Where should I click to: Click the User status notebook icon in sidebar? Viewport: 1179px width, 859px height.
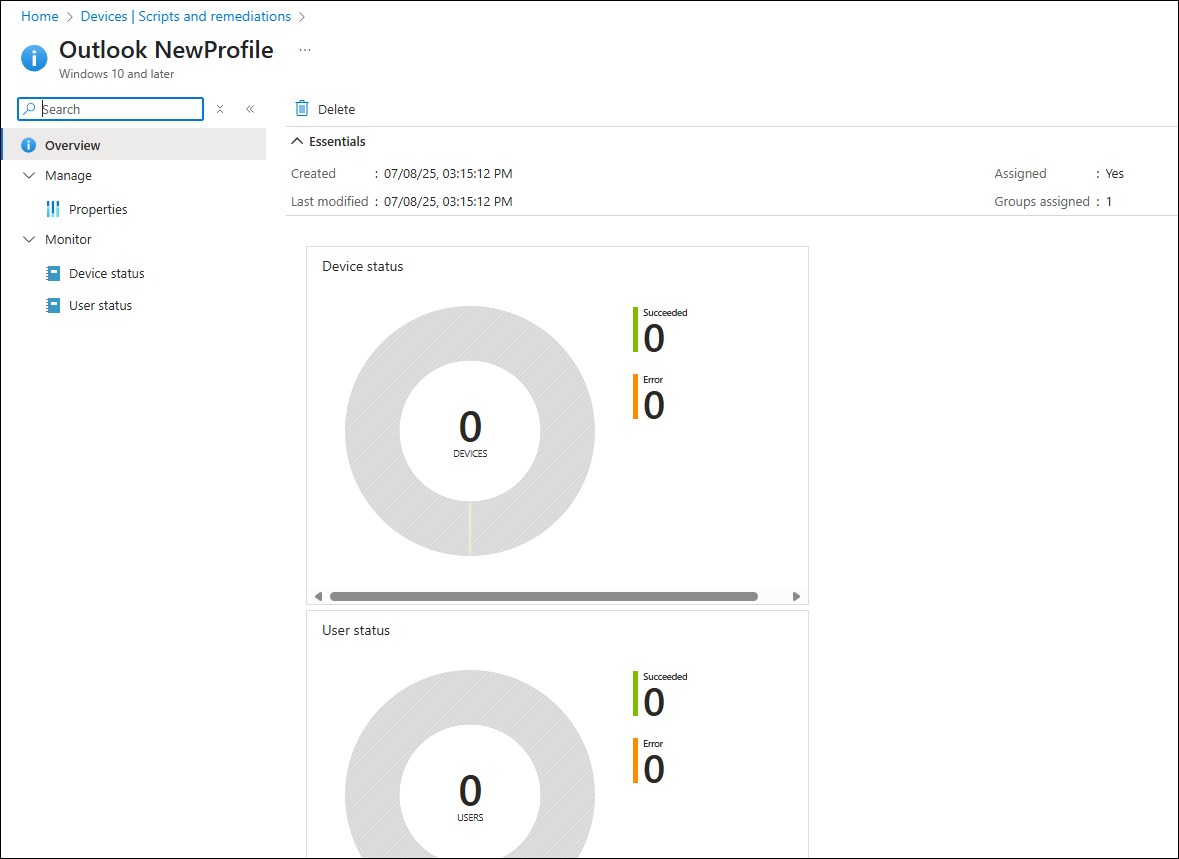(53, 305)
